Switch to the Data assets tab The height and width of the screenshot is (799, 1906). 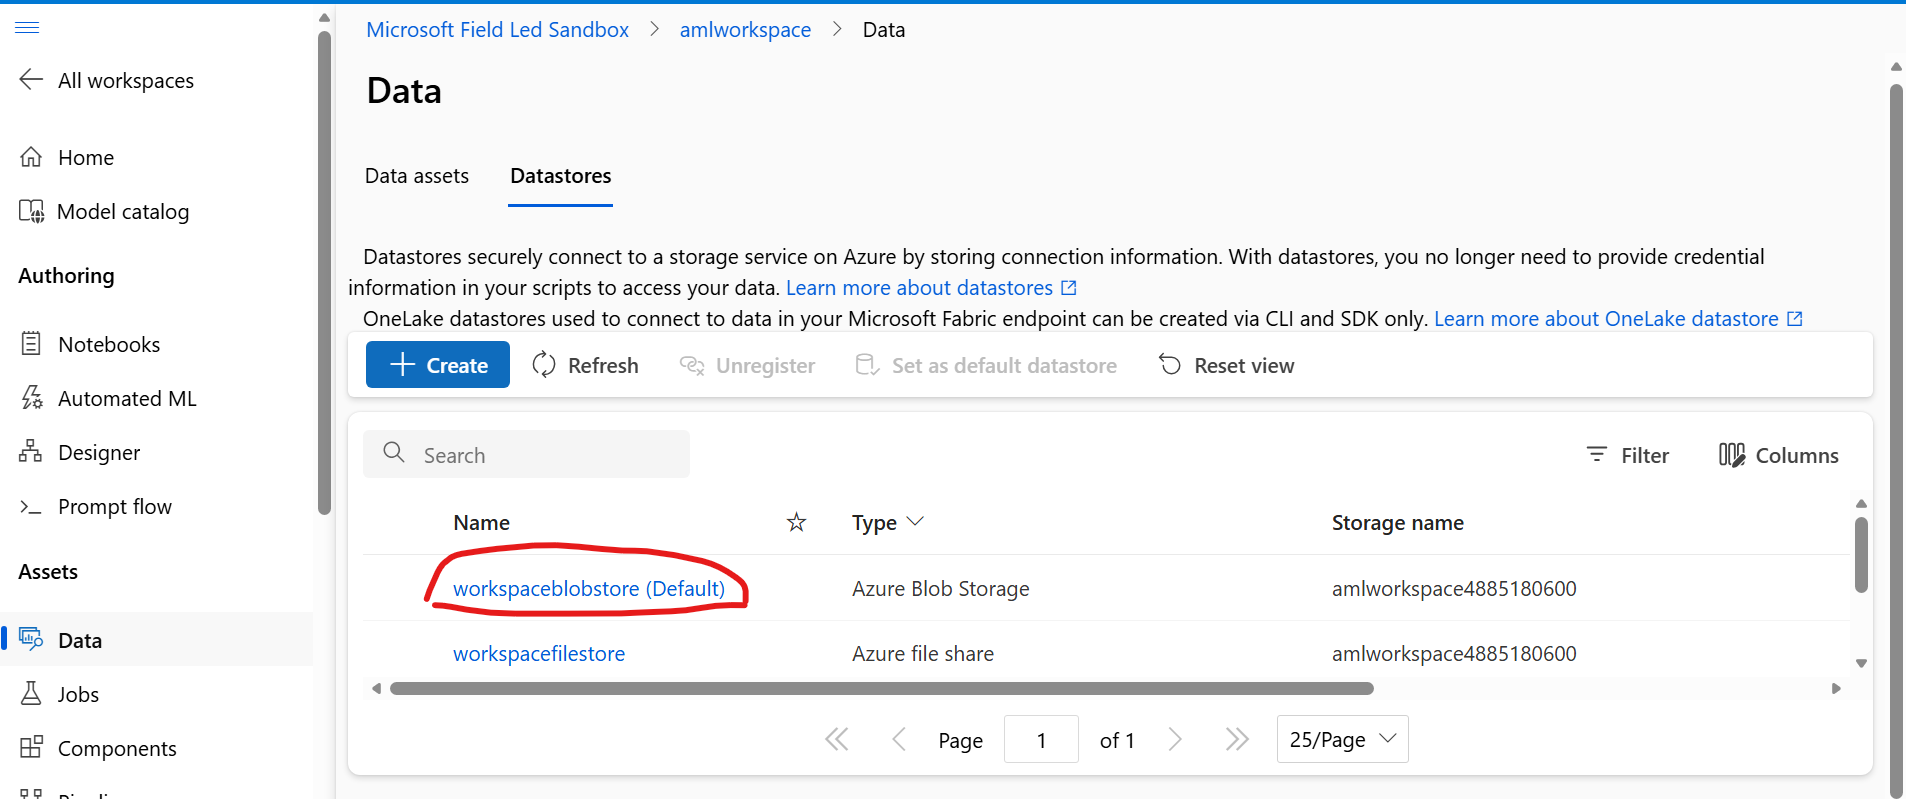tap(416, 176)
